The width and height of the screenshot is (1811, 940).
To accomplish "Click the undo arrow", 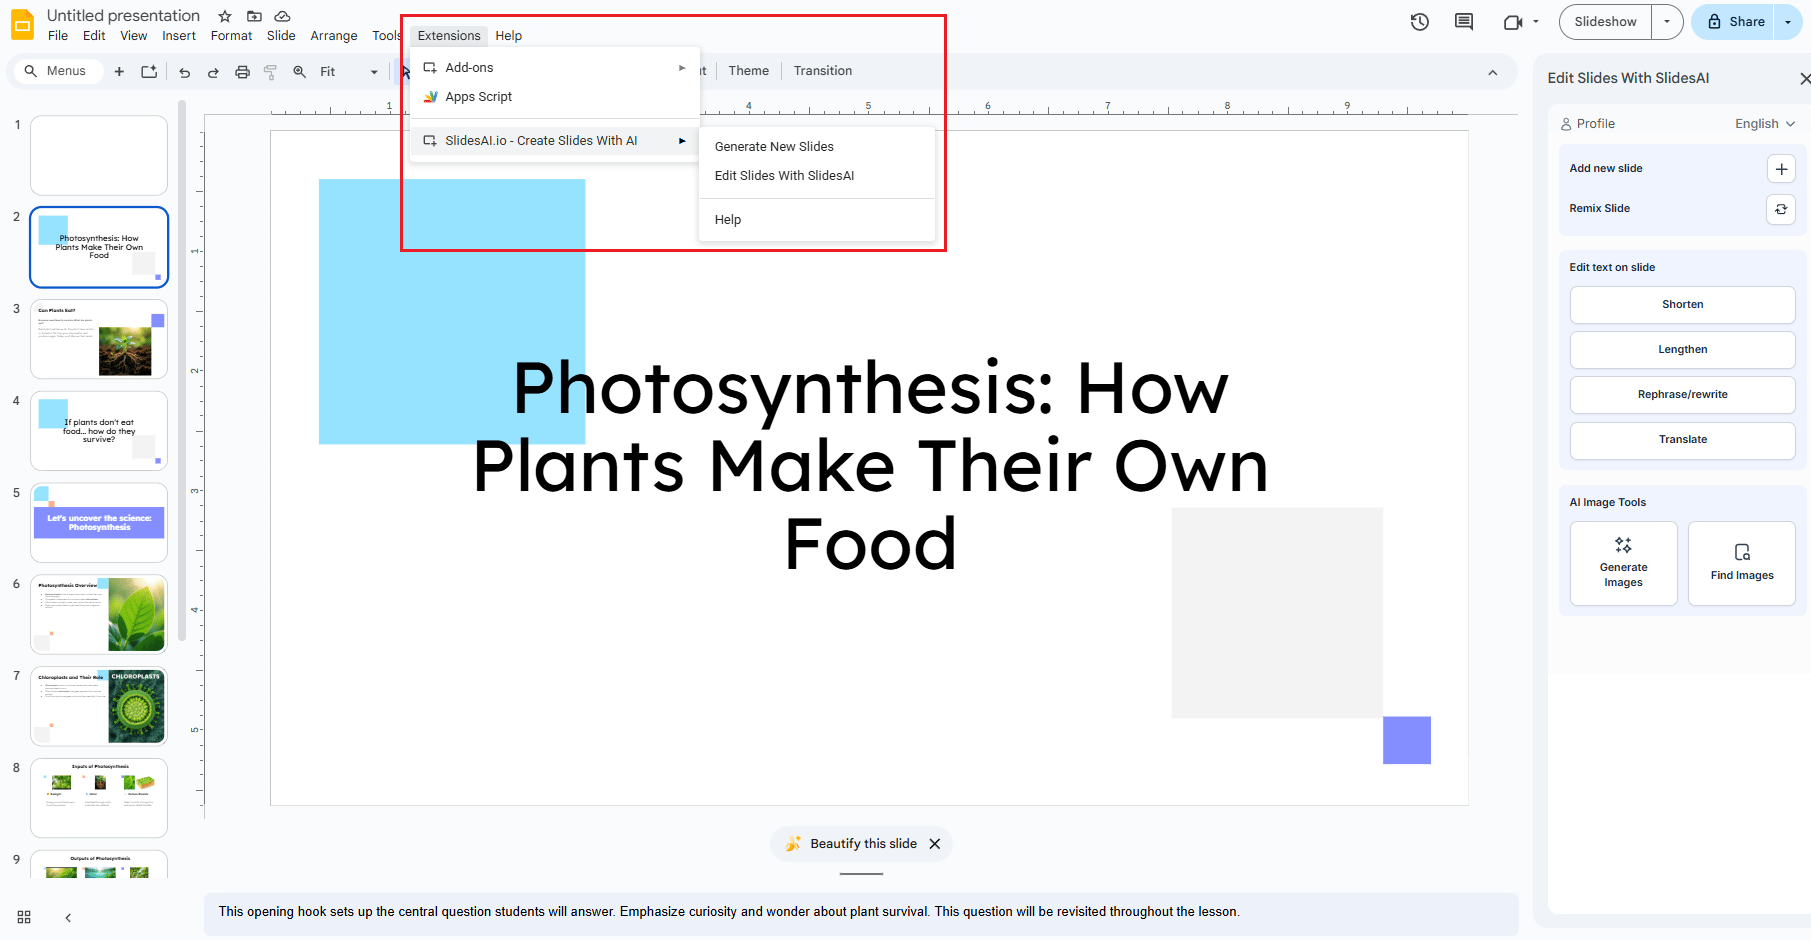I will 184,72.
